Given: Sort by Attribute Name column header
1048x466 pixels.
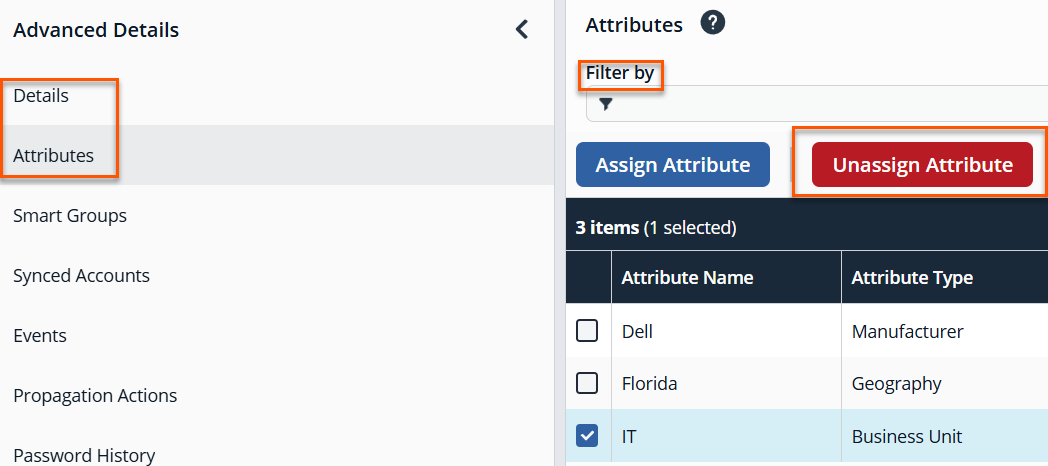Looking at the screenshot, I should pos(688,278).
